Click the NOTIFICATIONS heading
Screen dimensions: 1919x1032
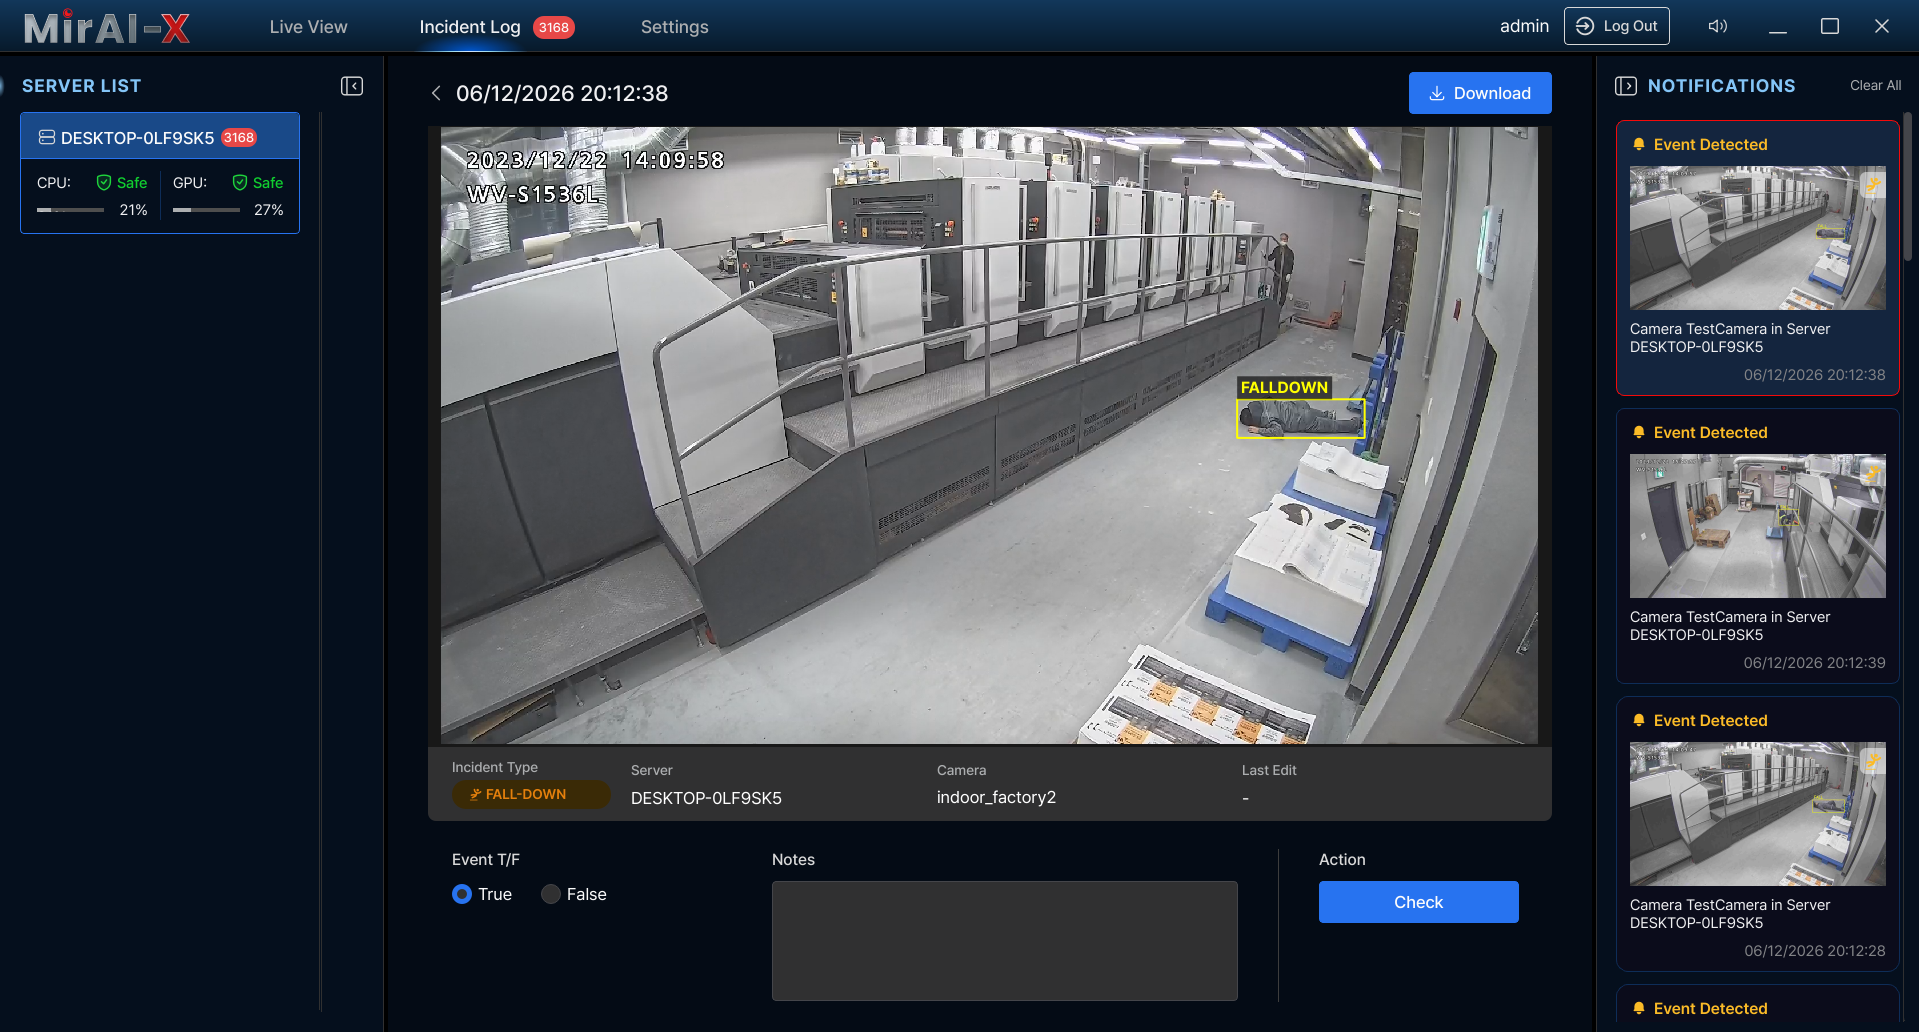[1721, 86]
